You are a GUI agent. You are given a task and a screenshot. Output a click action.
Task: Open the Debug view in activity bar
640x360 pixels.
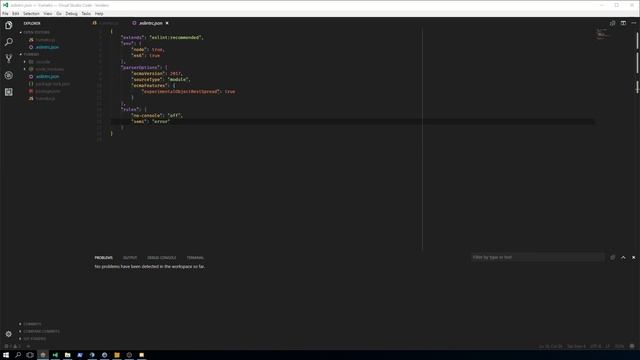coord(9,76)
